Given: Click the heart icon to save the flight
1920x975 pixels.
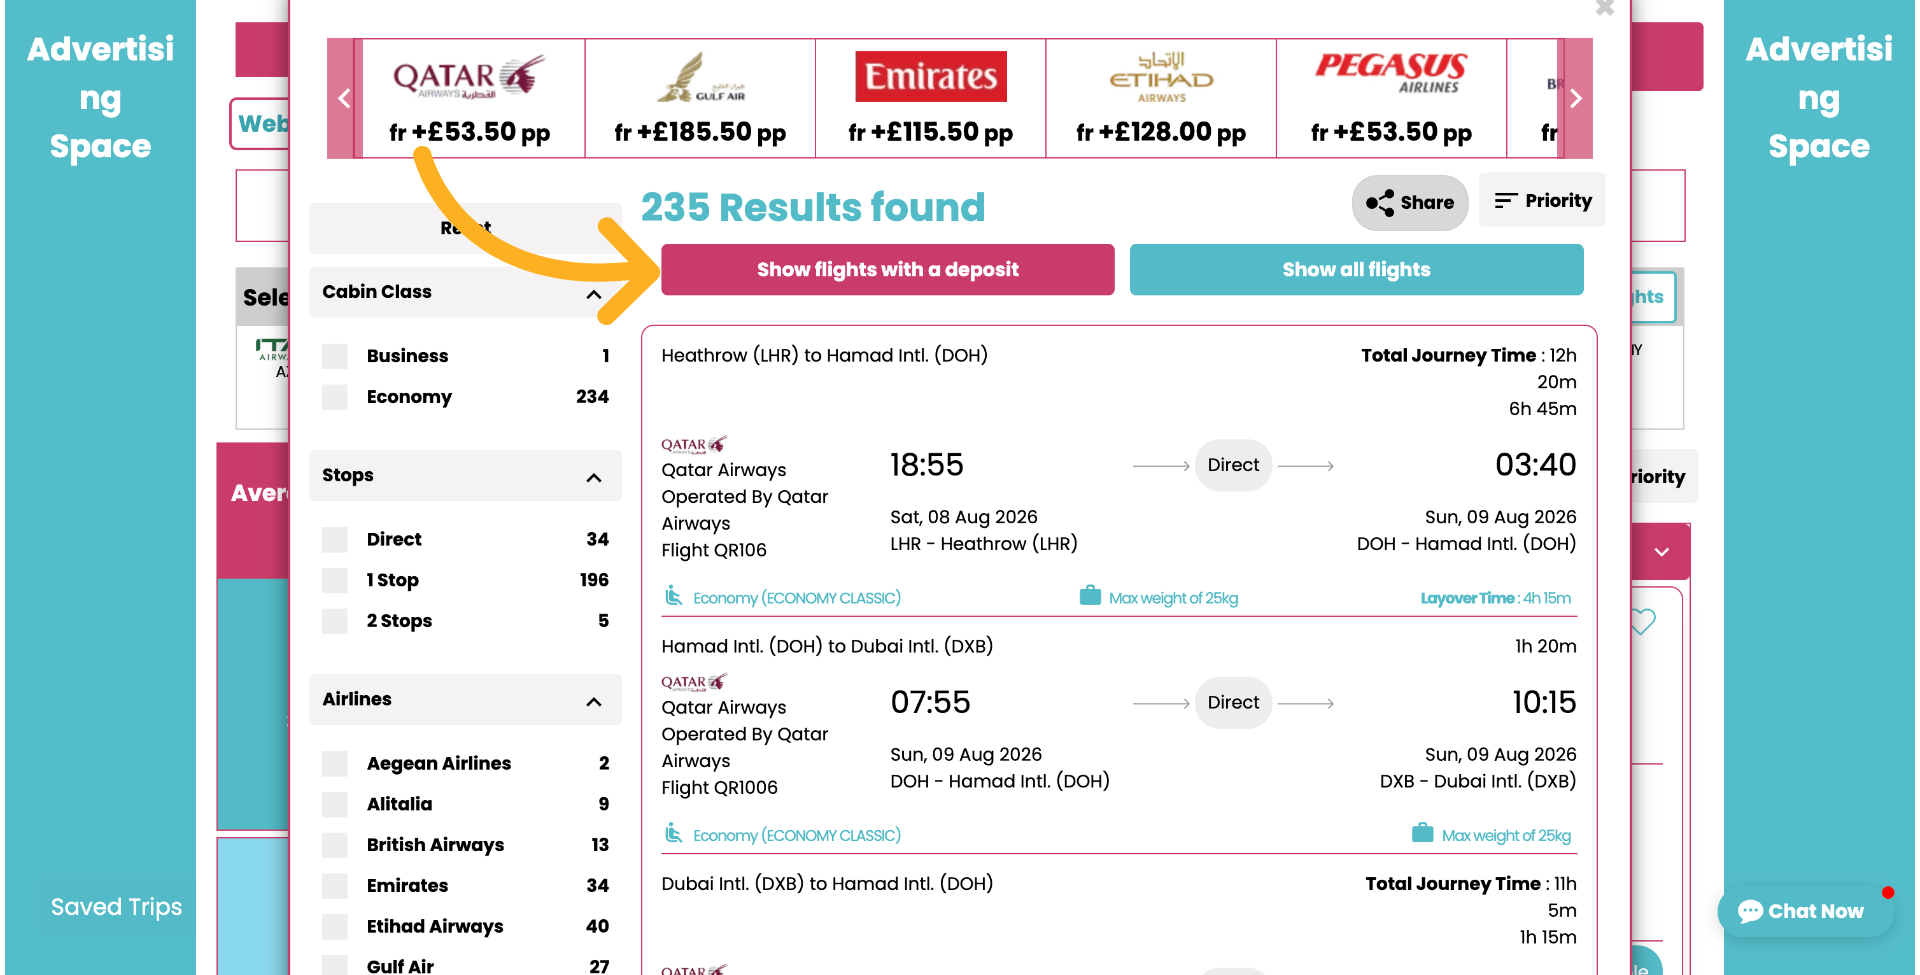Looking at the screenshot, I should pyautogui.click(x=1641, y=622).
